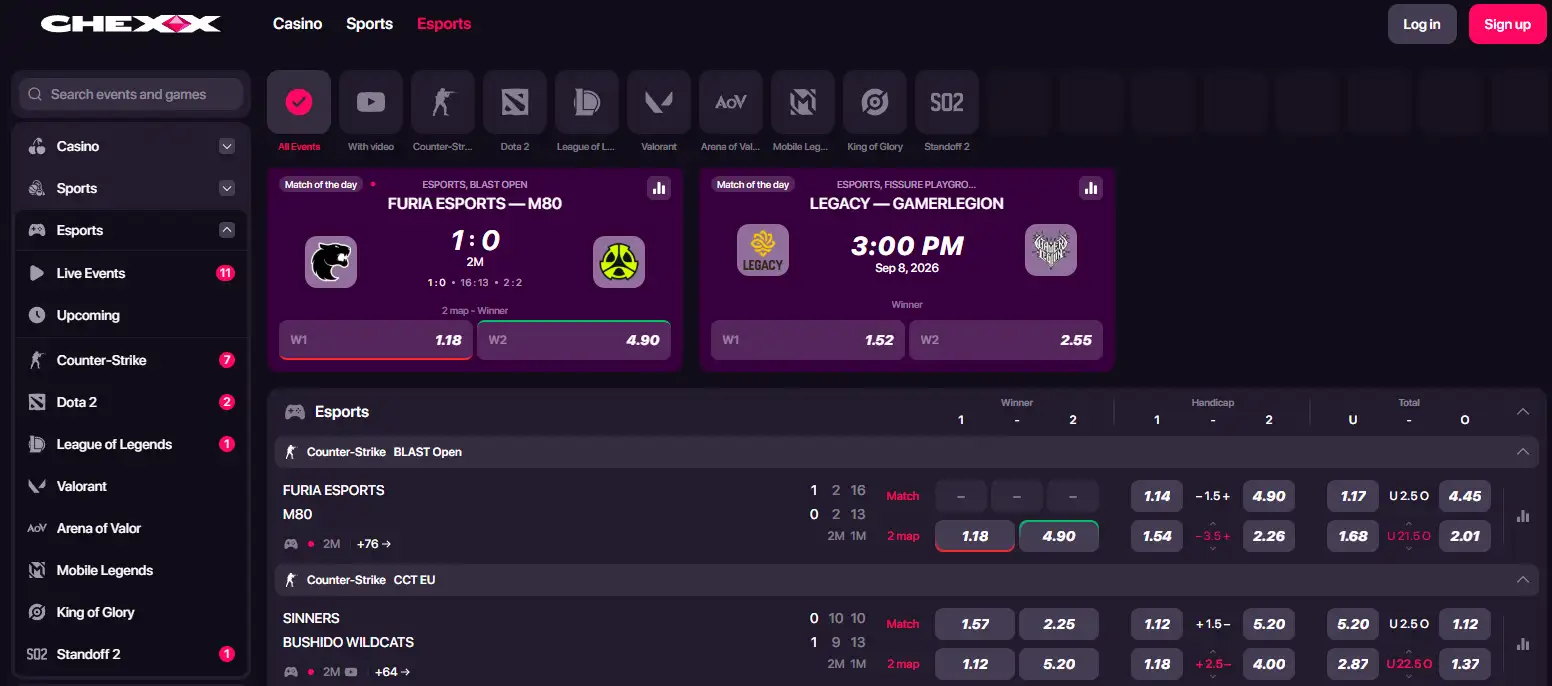The image size is (1552, 686).
Task: Select 1.14 handicap odds FURIA match
Action: (x=1157, y=496)
